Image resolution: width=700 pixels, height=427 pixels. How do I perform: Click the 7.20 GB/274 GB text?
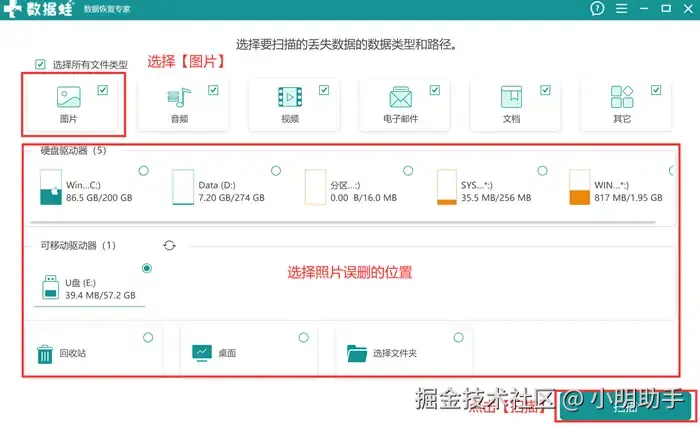(231, 198)
